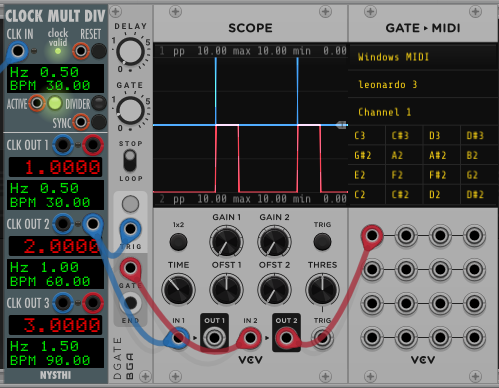
Task: Select the D2 note cell
Action: coord(441,194)
